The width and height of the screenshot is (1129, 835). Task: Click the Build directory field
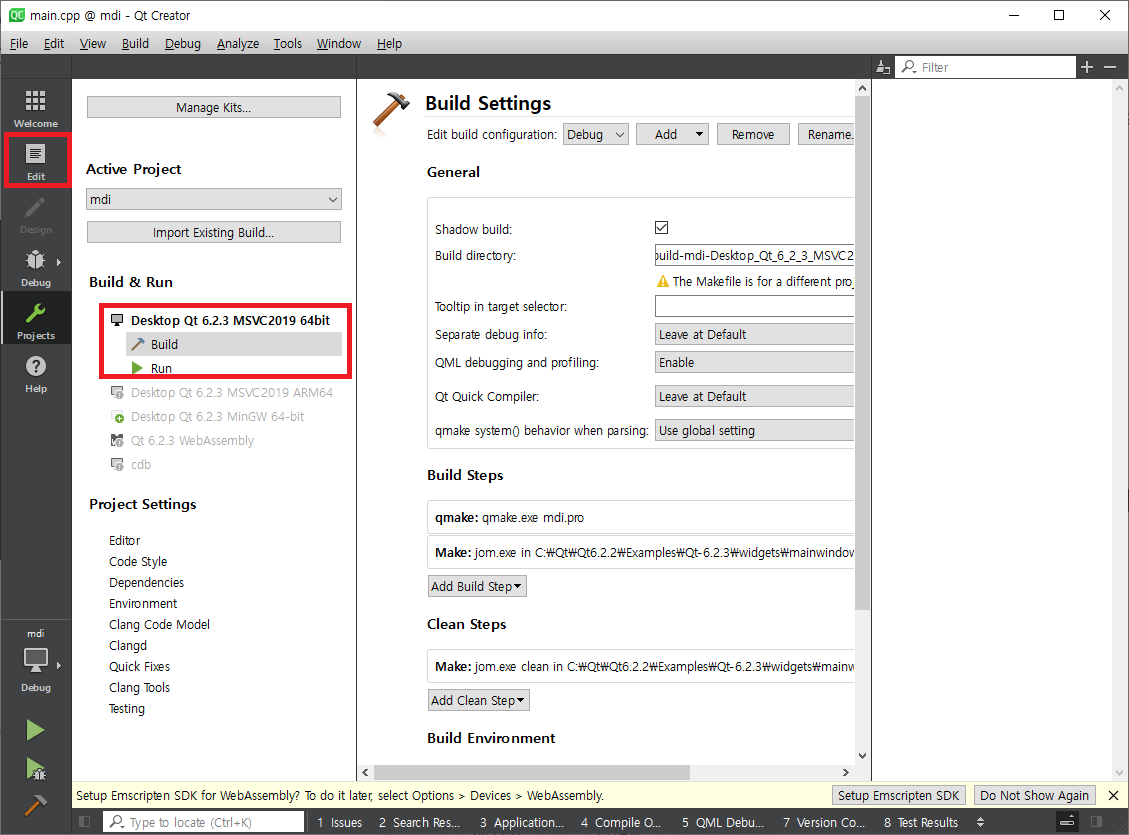[754, 255]
